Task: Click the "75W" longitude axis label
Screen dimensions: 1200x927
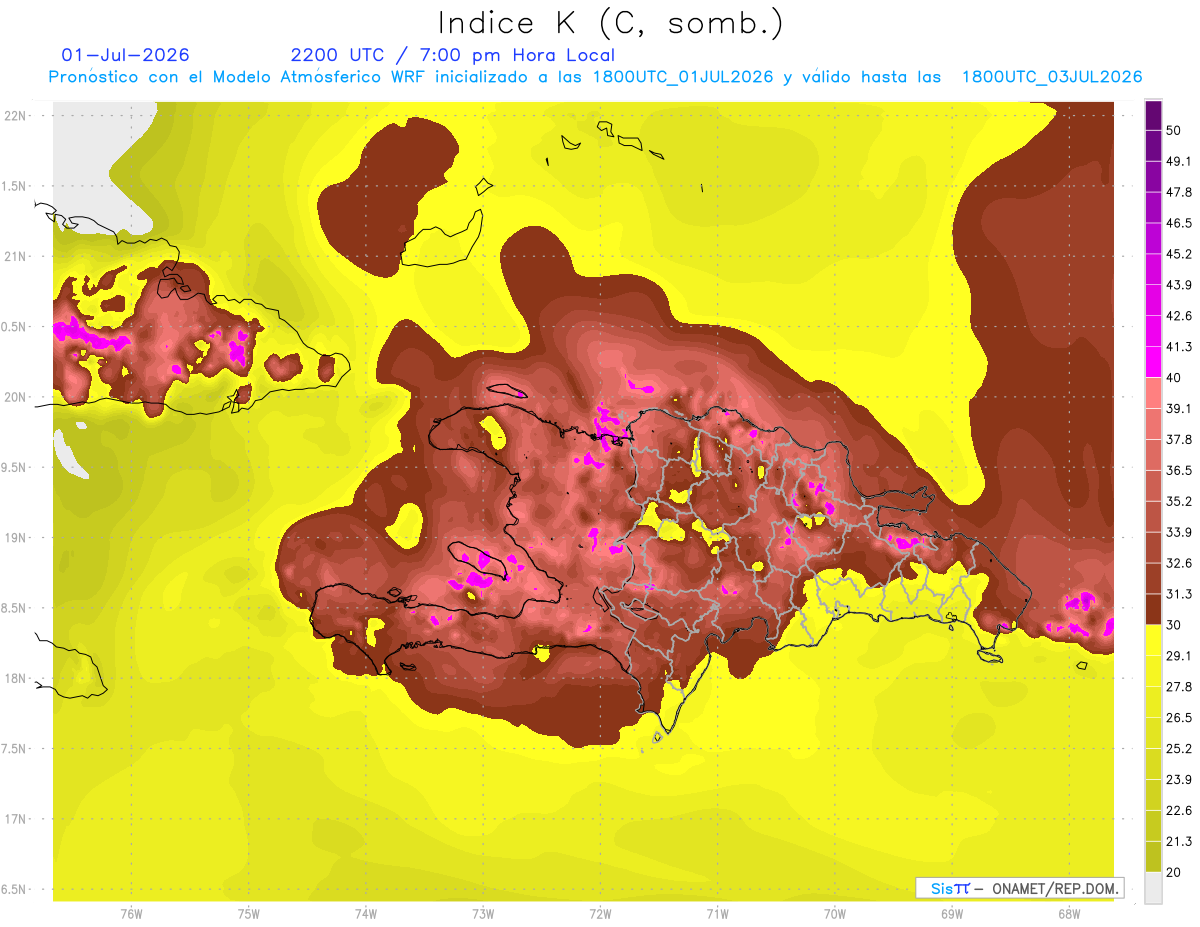Action: tap(248, 915)
